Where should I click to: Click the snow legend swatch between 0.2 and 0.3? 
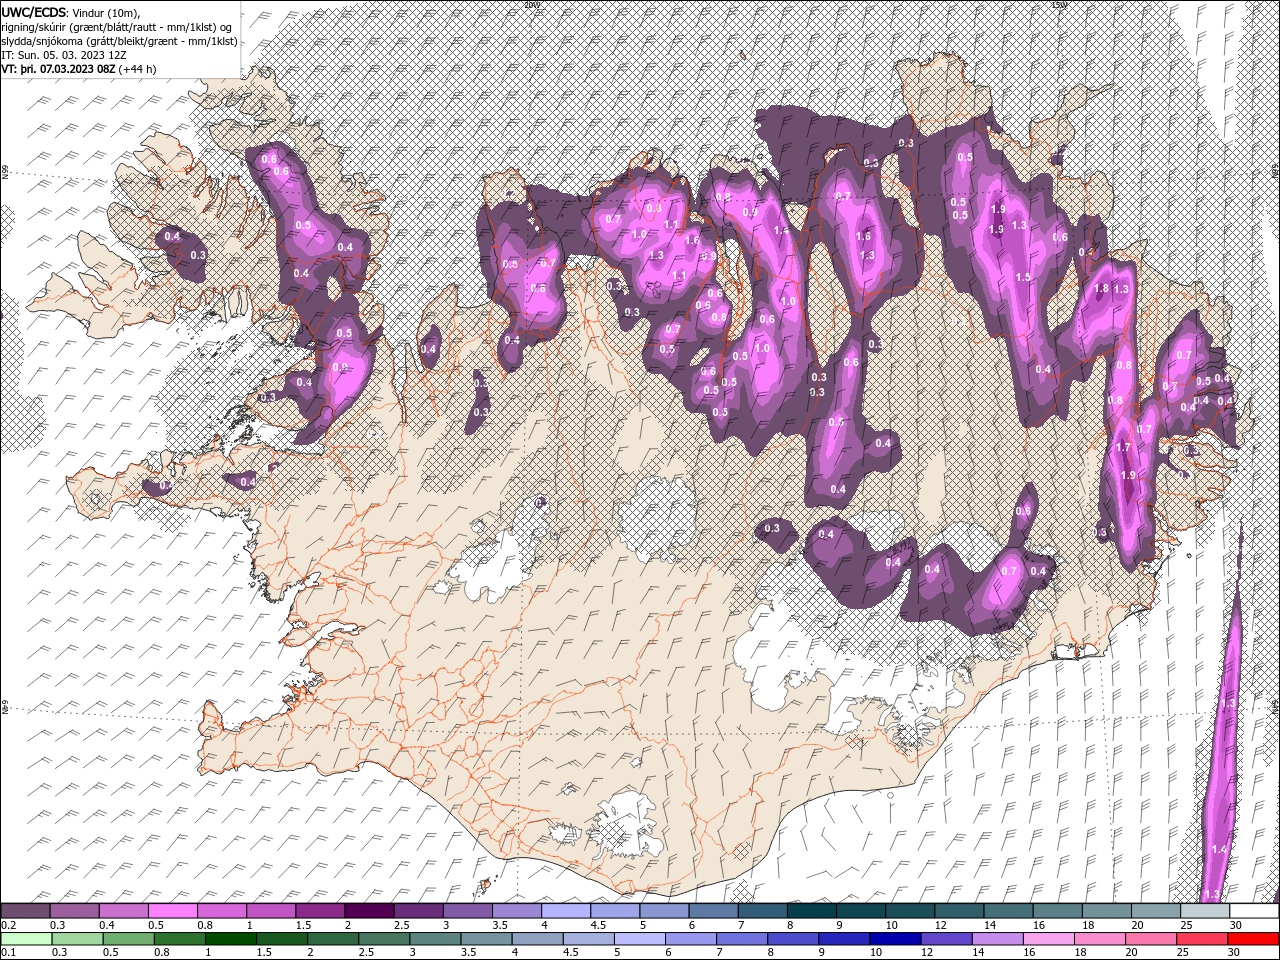26,911
